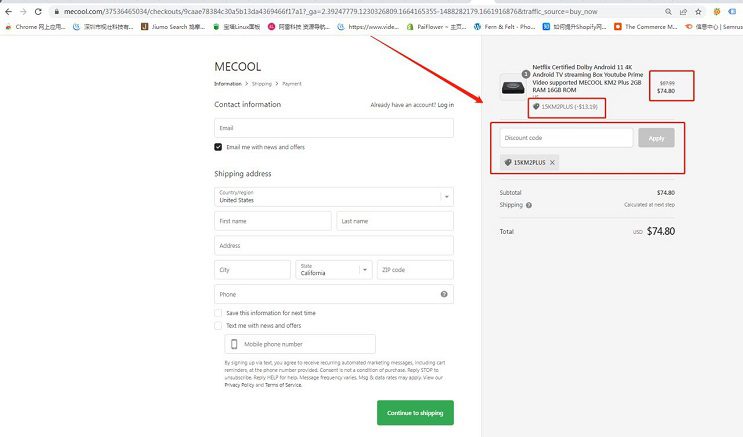The image size is (743, 437).
Task: Focus the Mobile phone number field
Action: (x=300, y=344)
